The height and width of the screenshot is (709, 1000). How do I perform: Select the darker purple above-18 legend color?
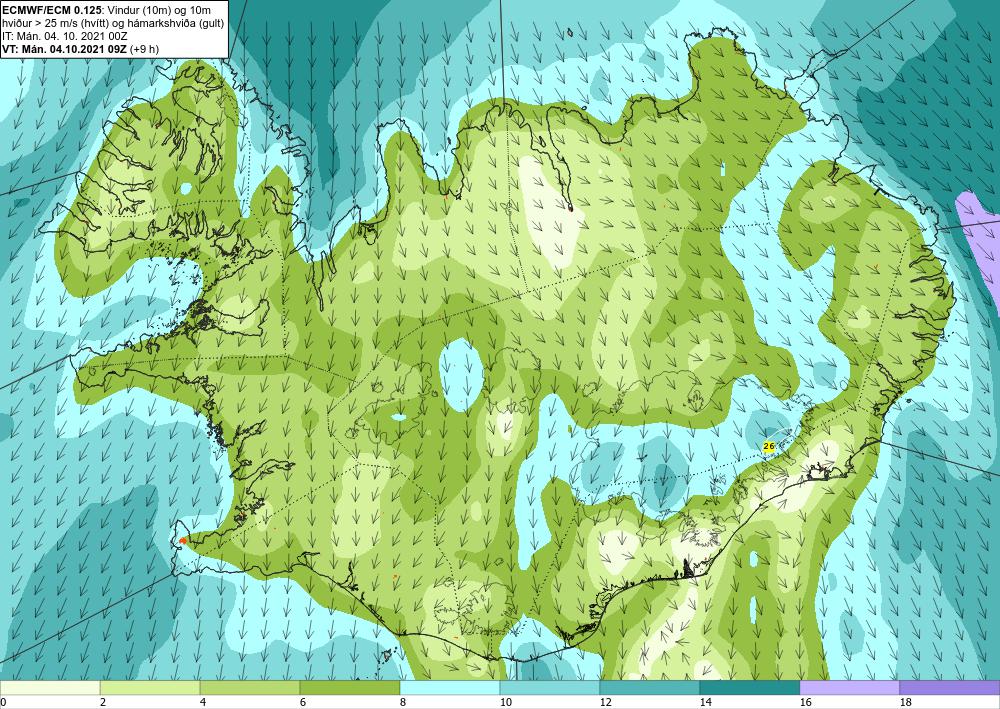(950, 687)
